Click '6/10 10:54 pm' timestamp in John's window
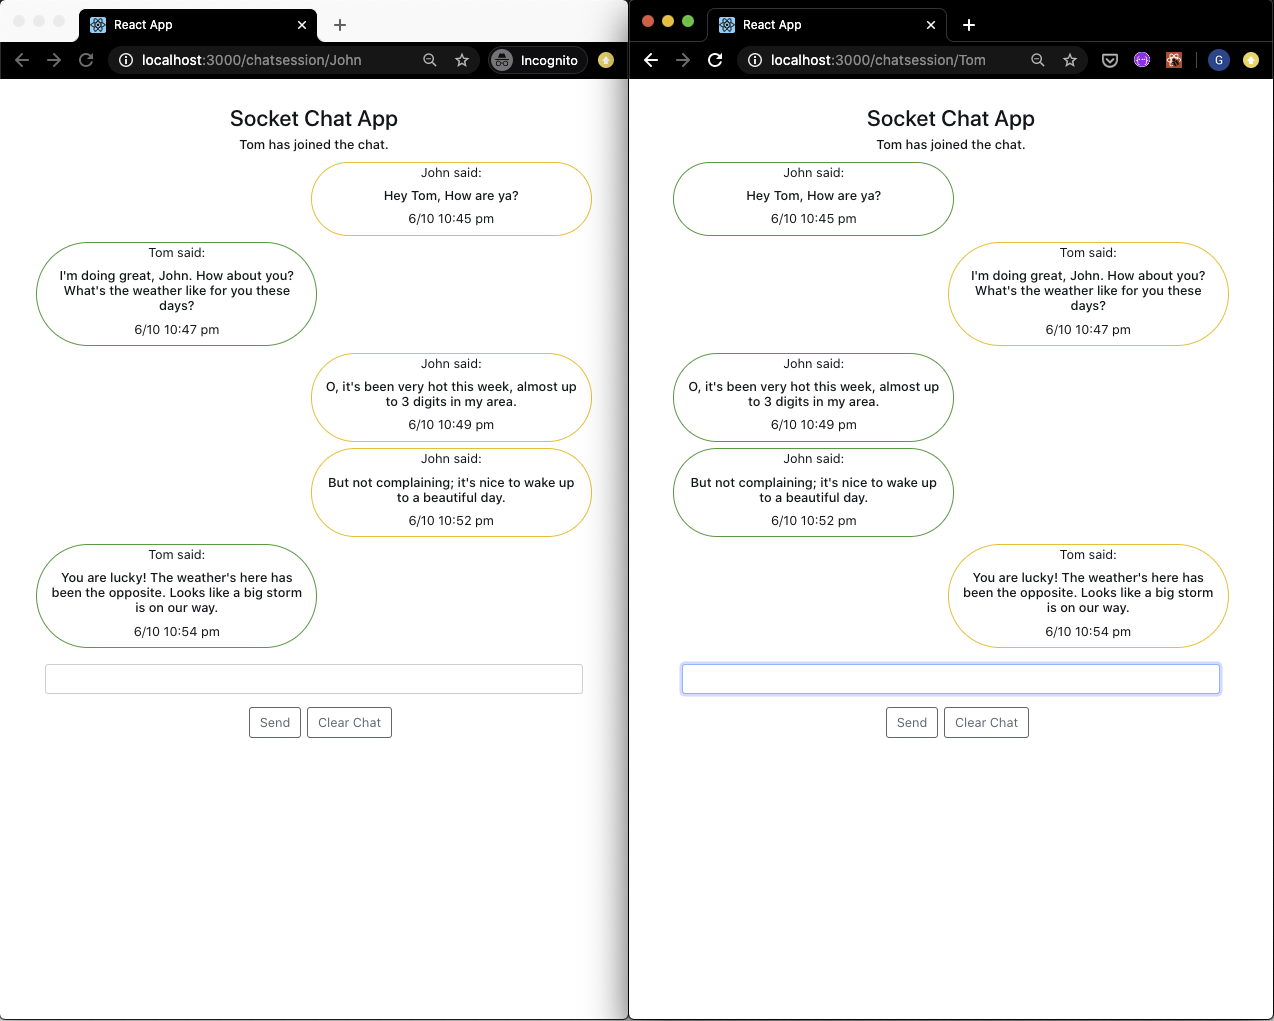Screen dimensions: 1274x1021 177,632
